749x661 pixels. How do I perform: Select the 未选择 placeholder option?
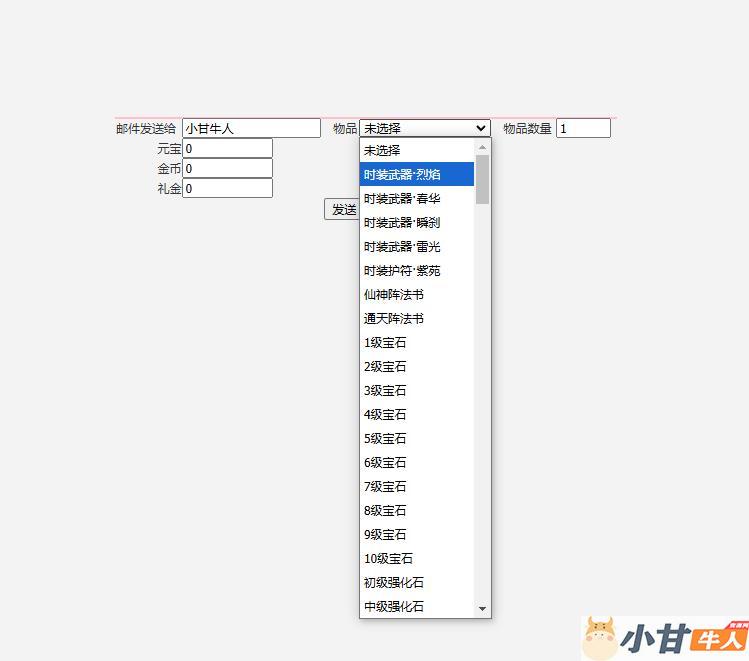416,150
